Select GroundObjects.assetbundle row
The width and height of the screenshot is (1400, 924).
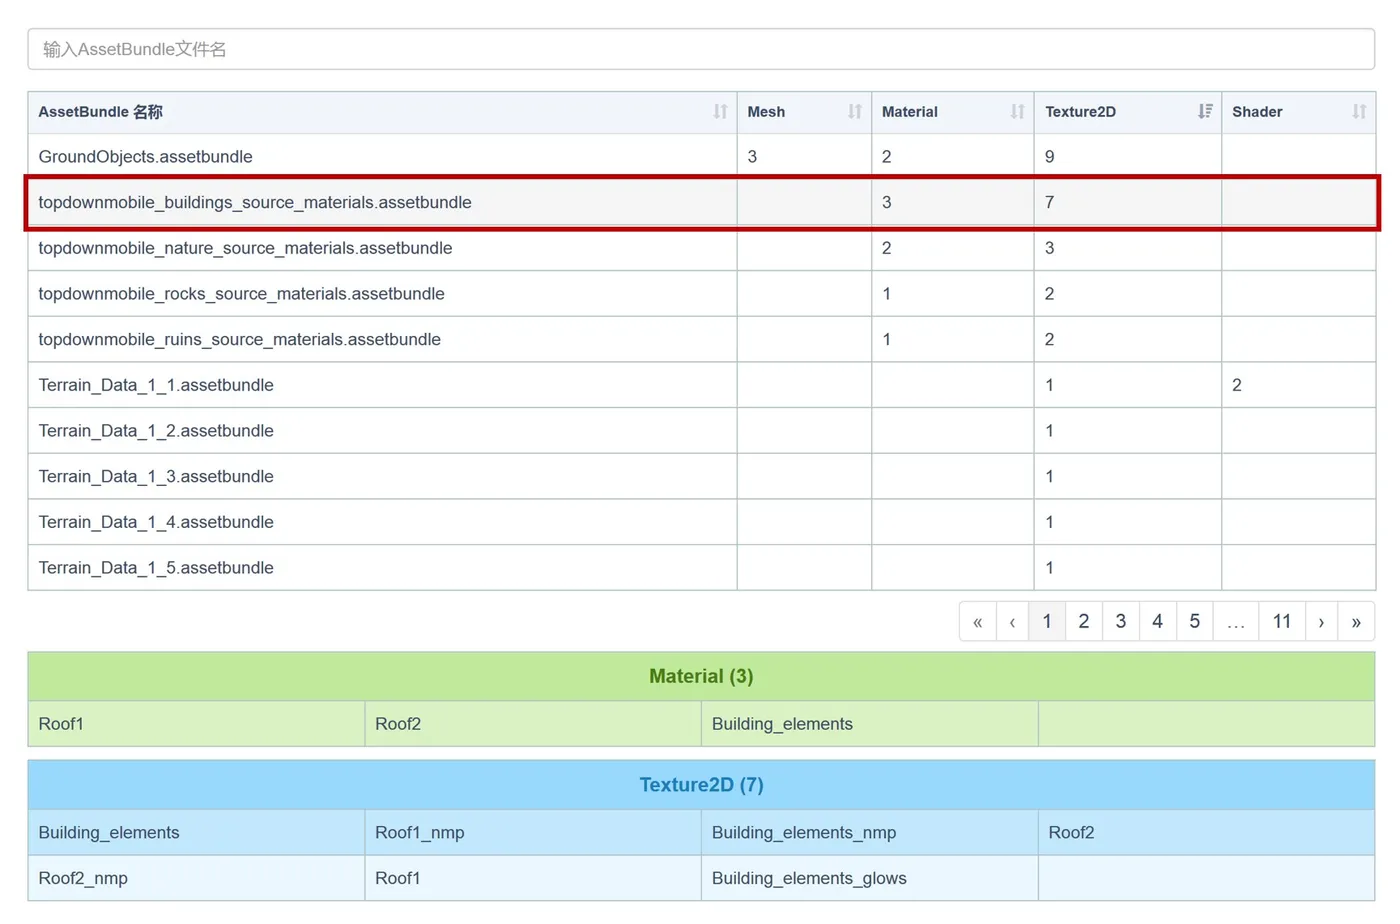tap(701, 157)
